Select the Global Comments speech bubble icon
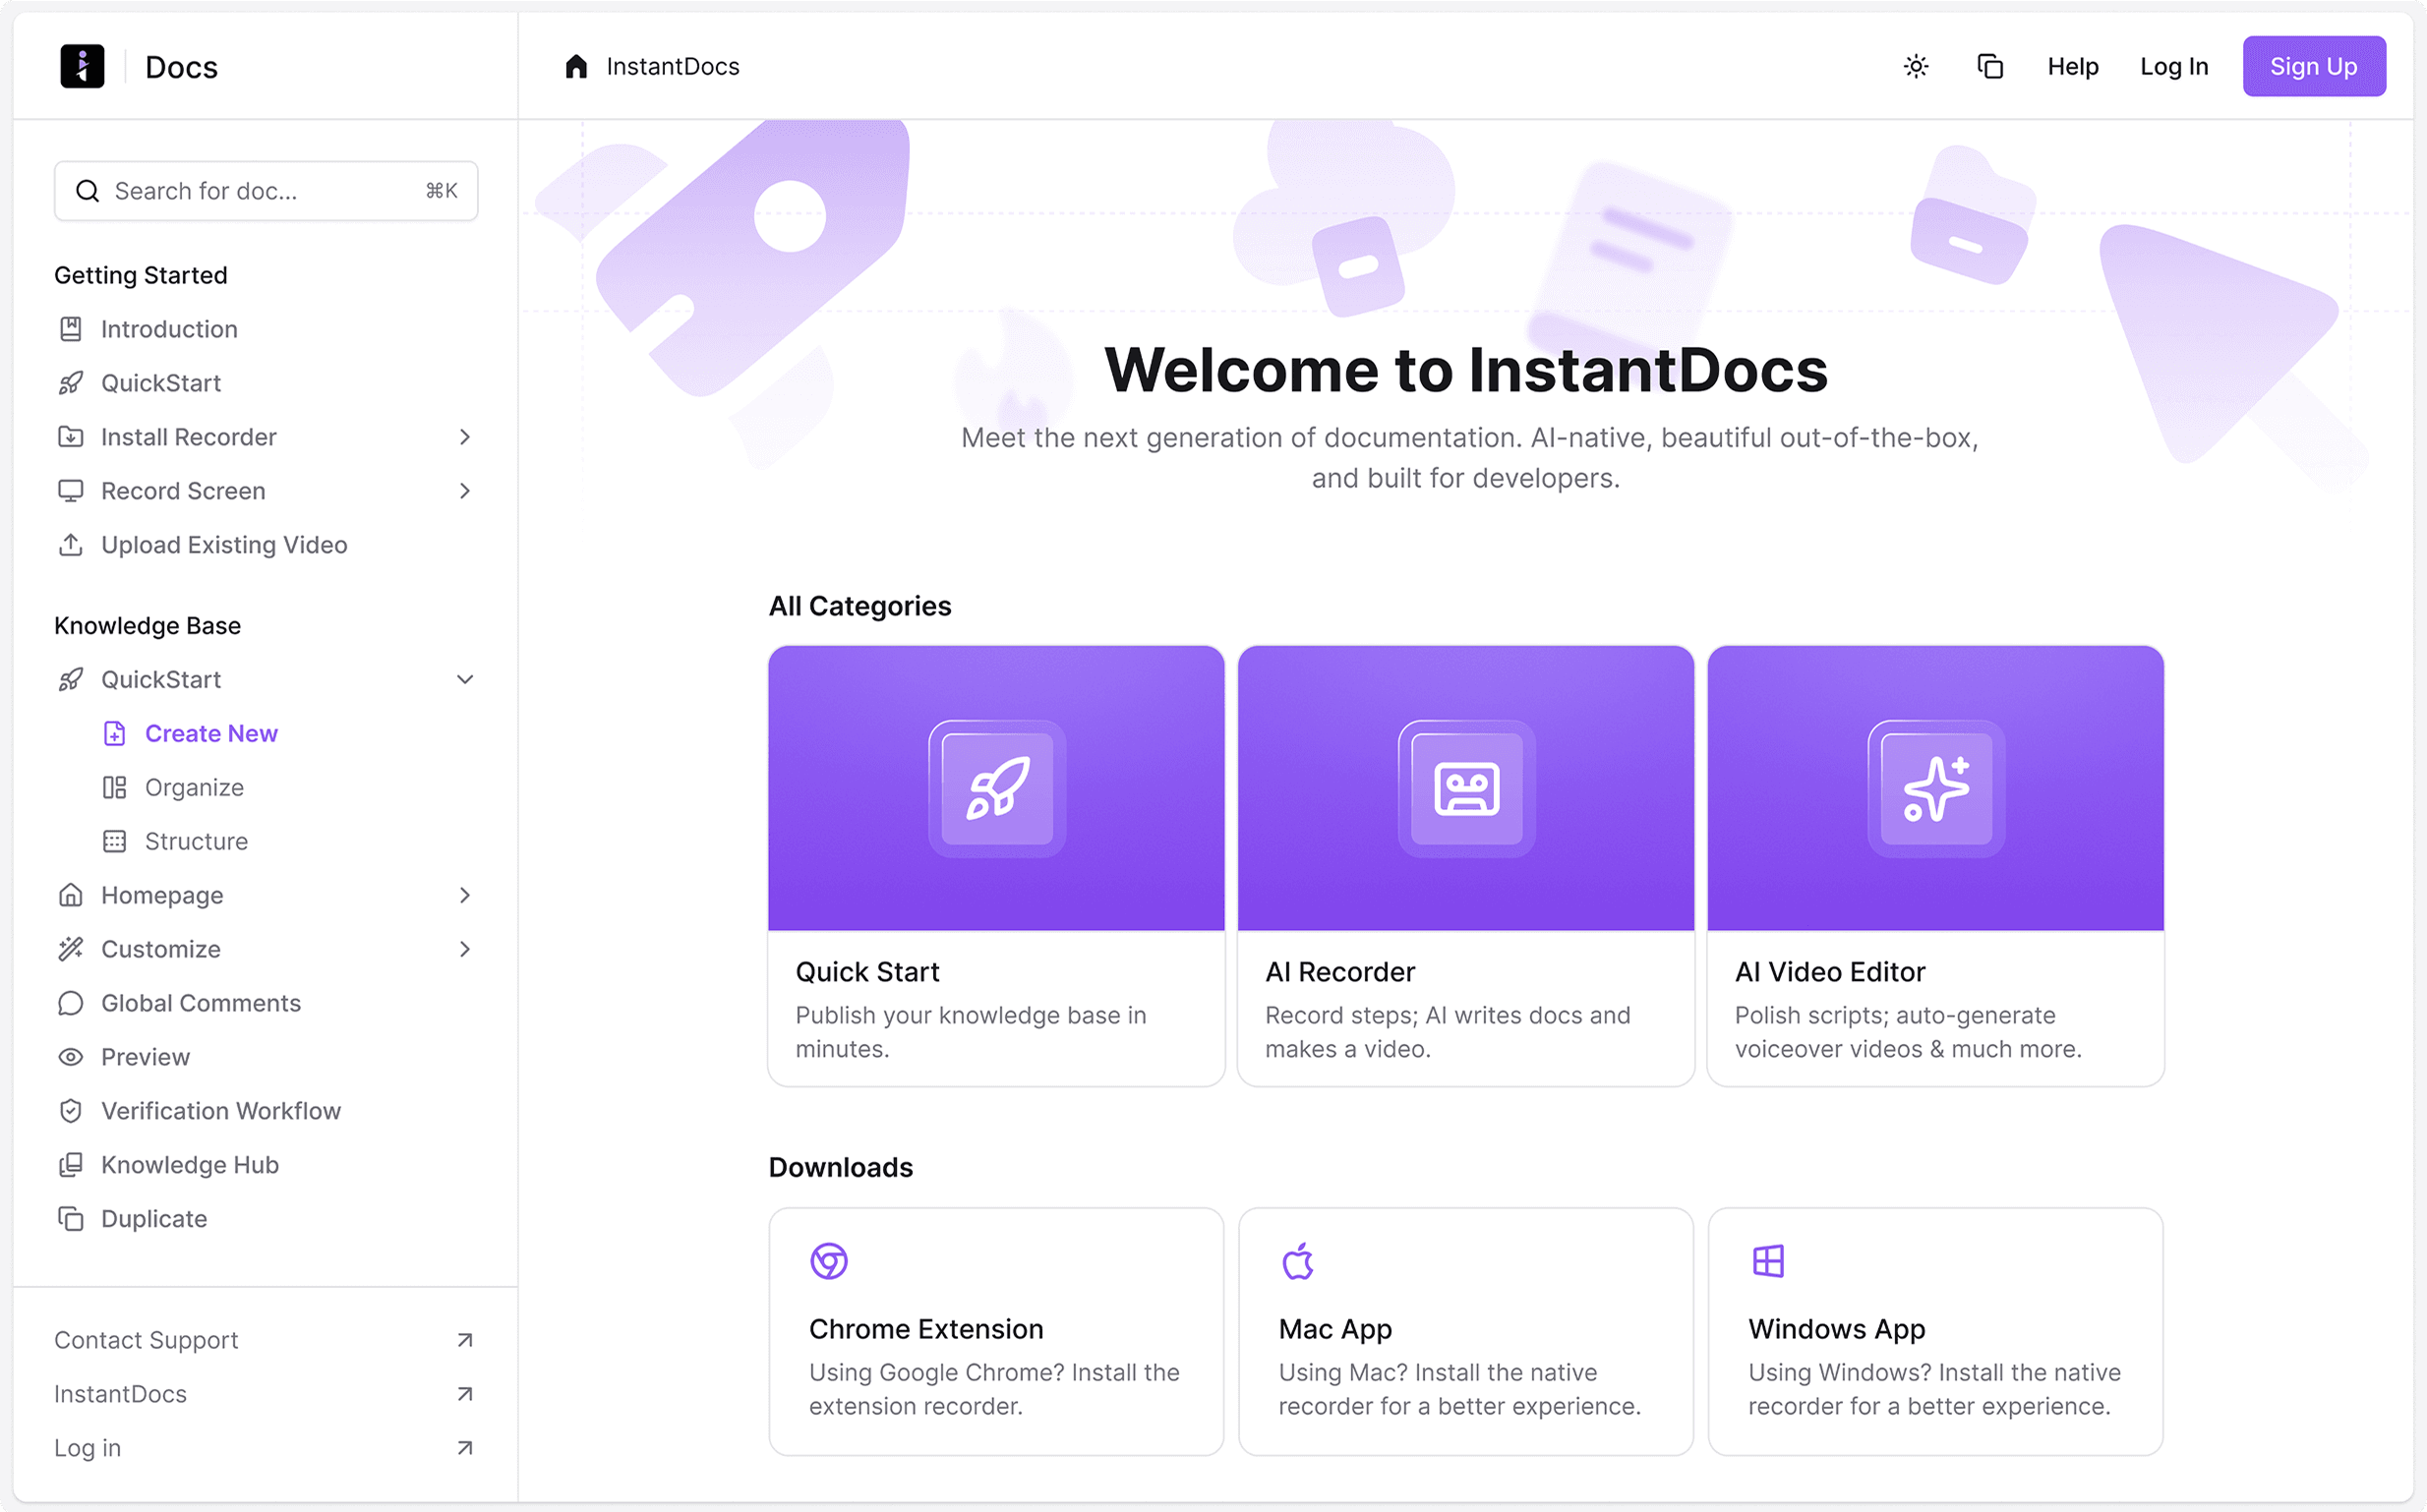Image resolution: width=2427 pixels, height=1512 pixels. (70, 1002)
